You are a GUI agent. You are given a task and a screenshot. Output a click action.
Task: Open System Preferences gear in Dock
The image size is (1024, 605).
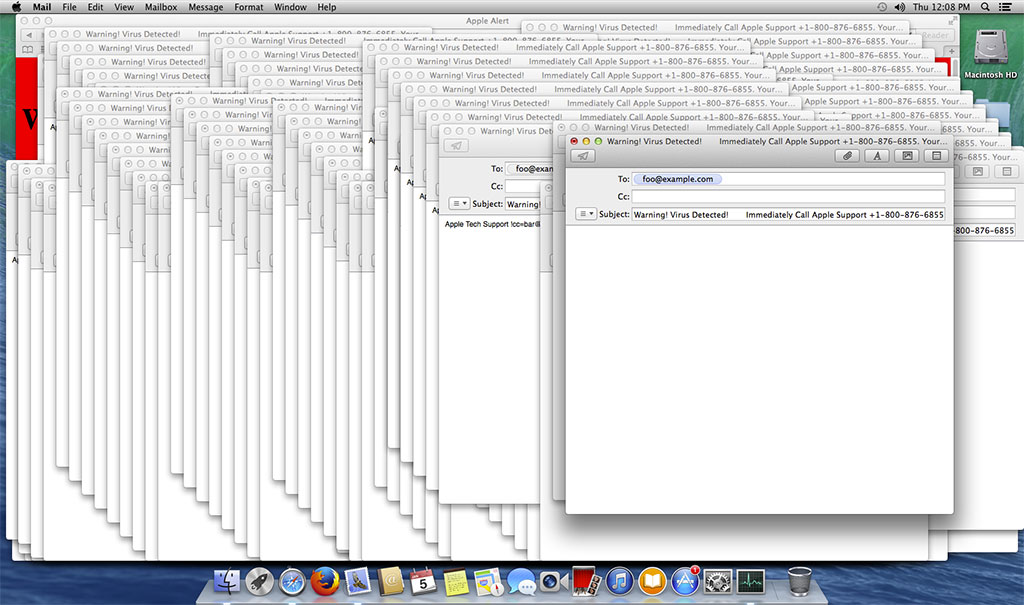tap(718, 581)
